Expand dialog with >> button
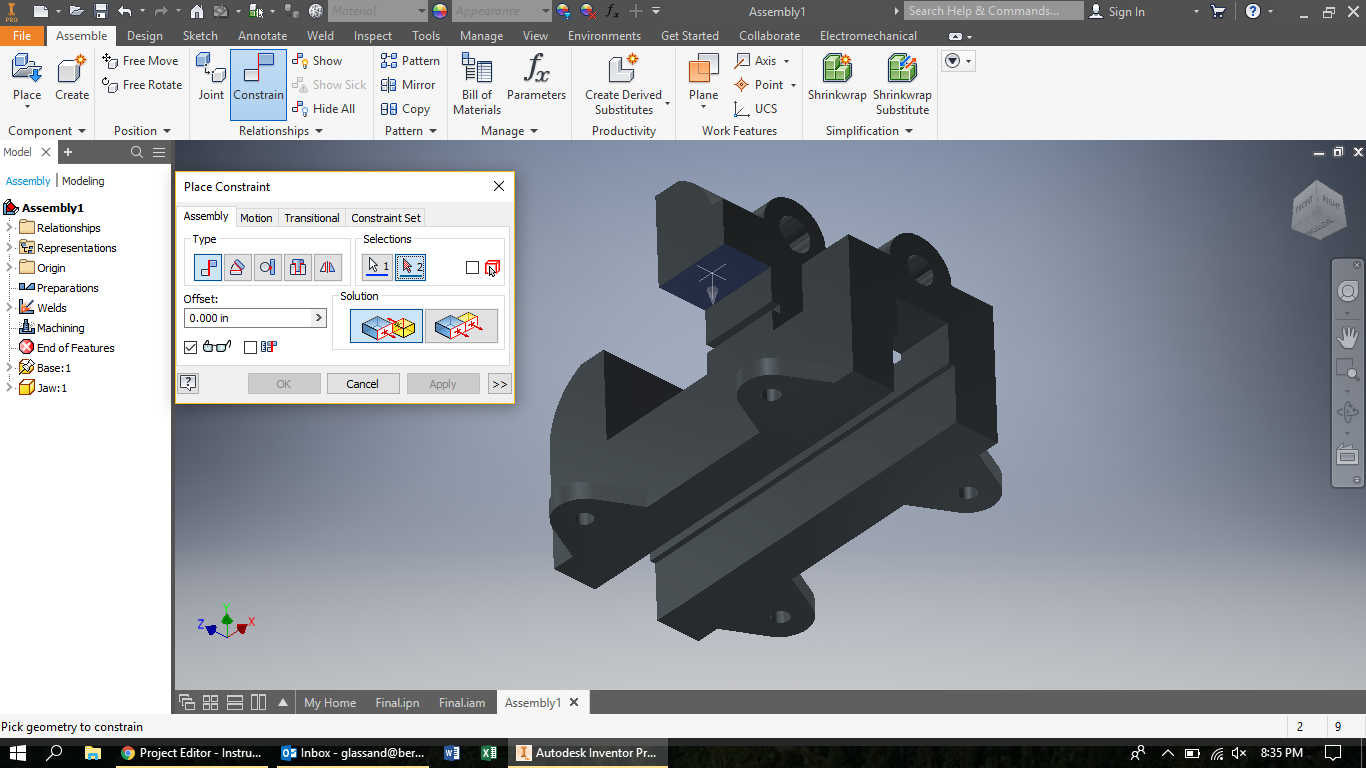 [499, 384]
